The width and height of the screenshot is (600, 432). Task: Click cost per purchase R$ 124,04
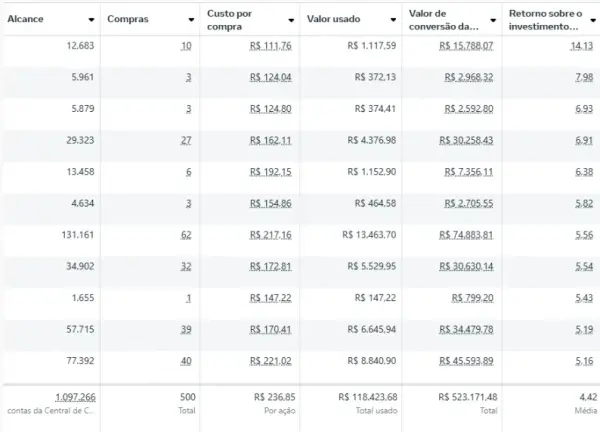pos(271,77)
